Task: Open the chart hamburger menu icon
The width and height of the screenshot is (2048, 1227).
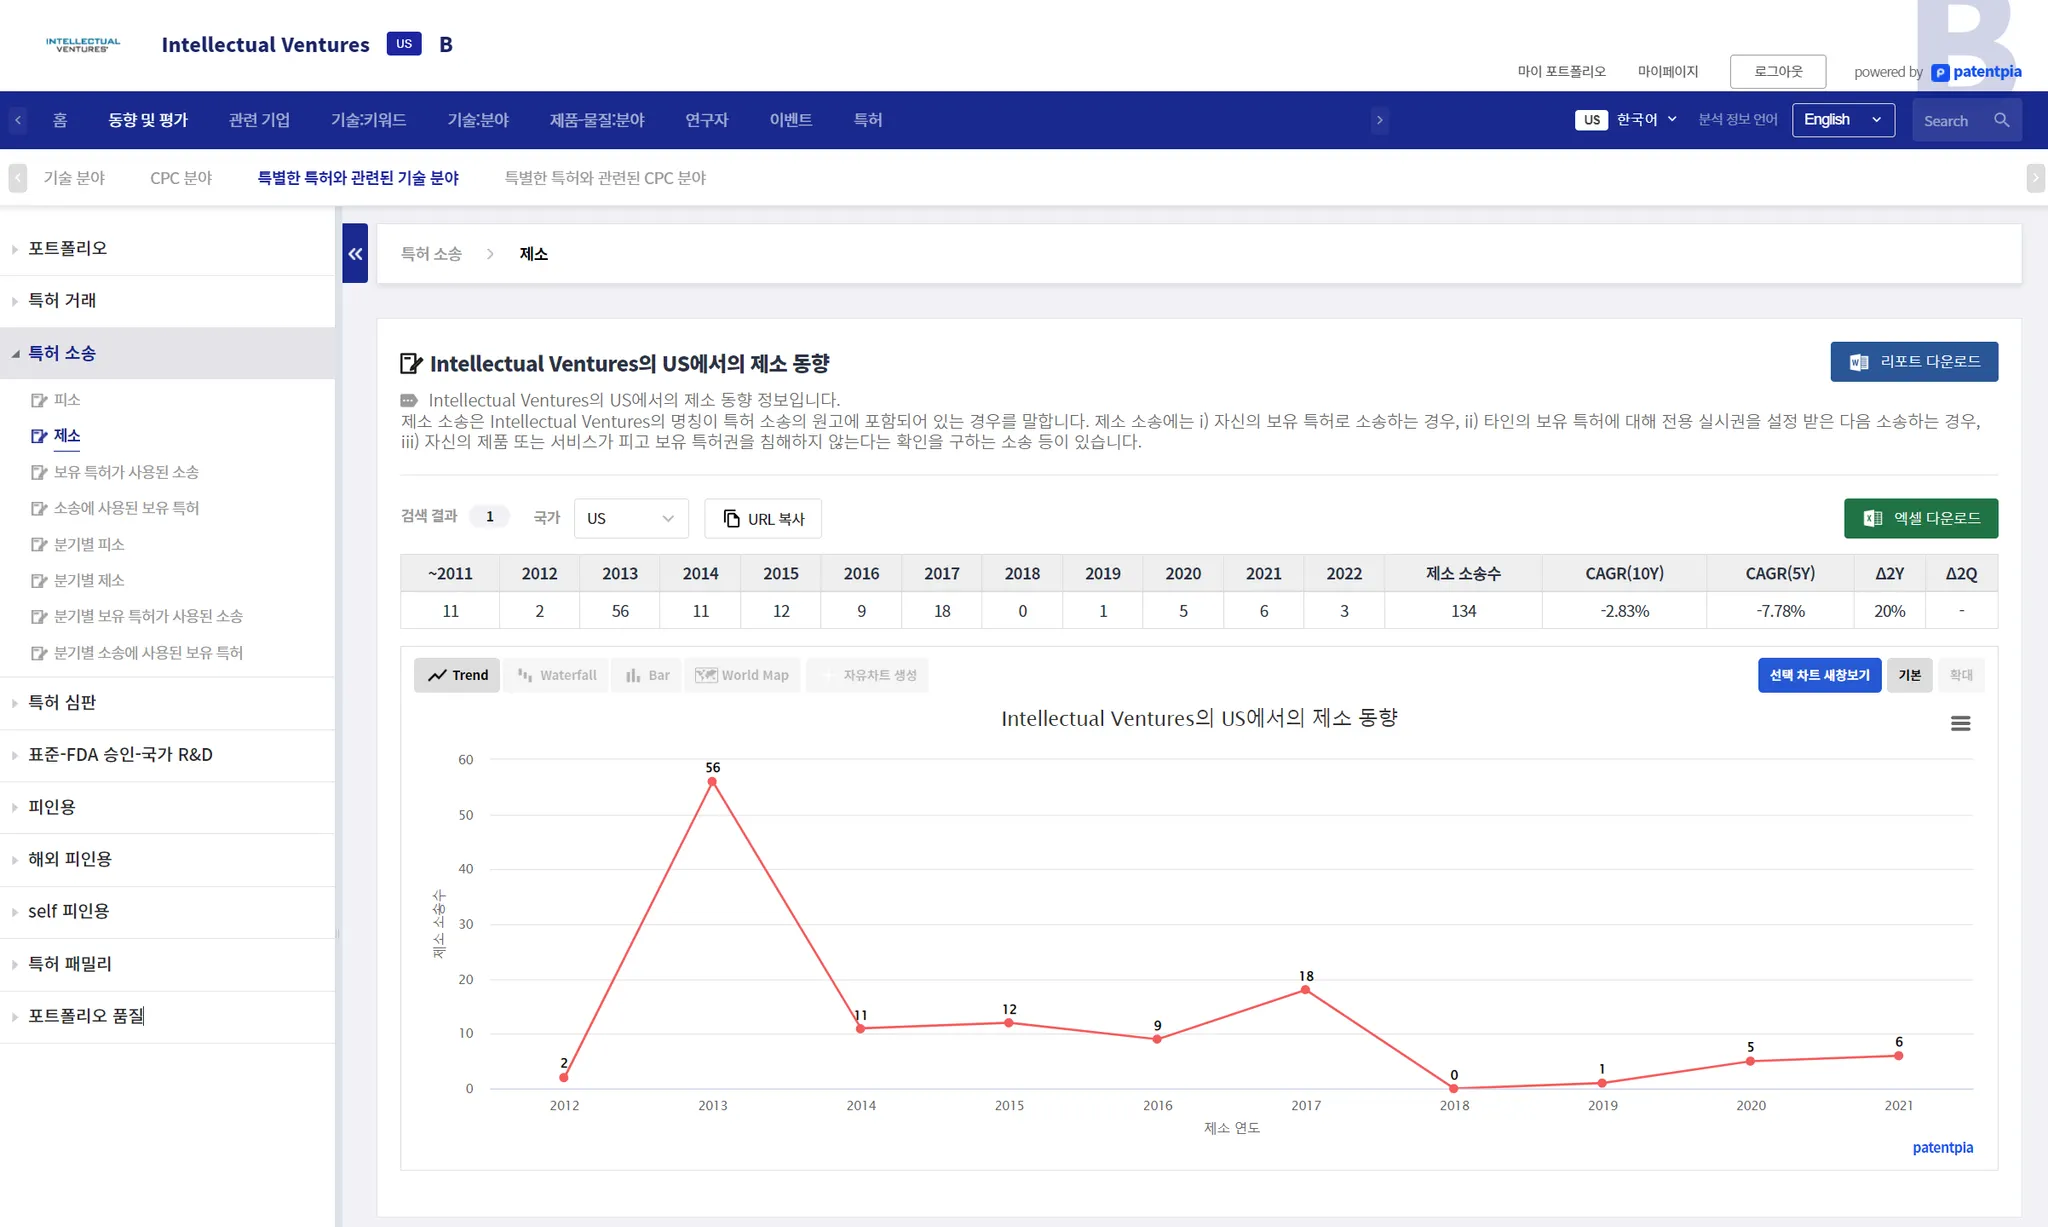Action: pos(1960,723)
